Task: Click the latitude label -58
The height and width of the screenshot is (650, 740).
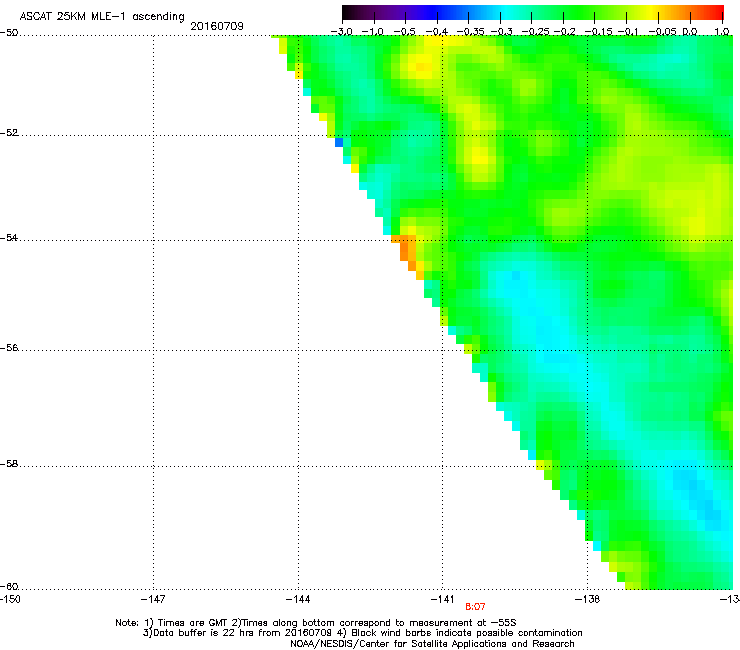Action: (x=9, y=464)
